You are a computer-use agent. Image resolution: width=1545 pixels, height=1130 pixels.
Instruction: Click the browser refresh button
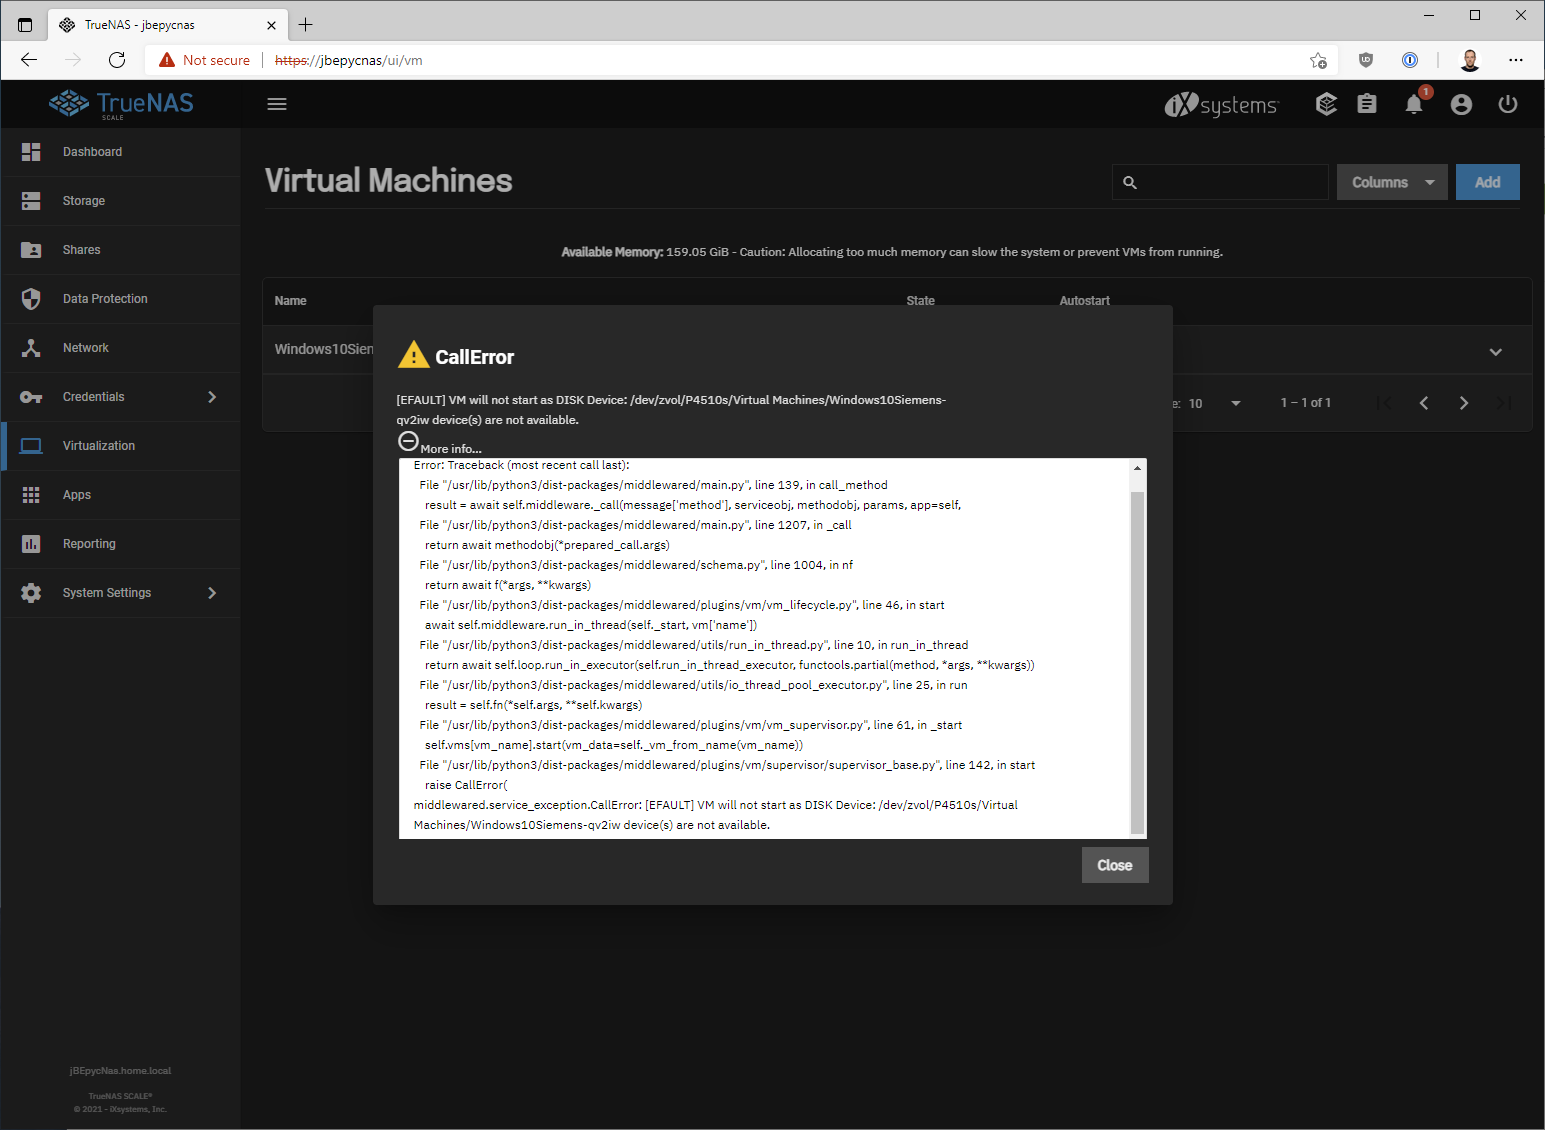click(117, 60)
